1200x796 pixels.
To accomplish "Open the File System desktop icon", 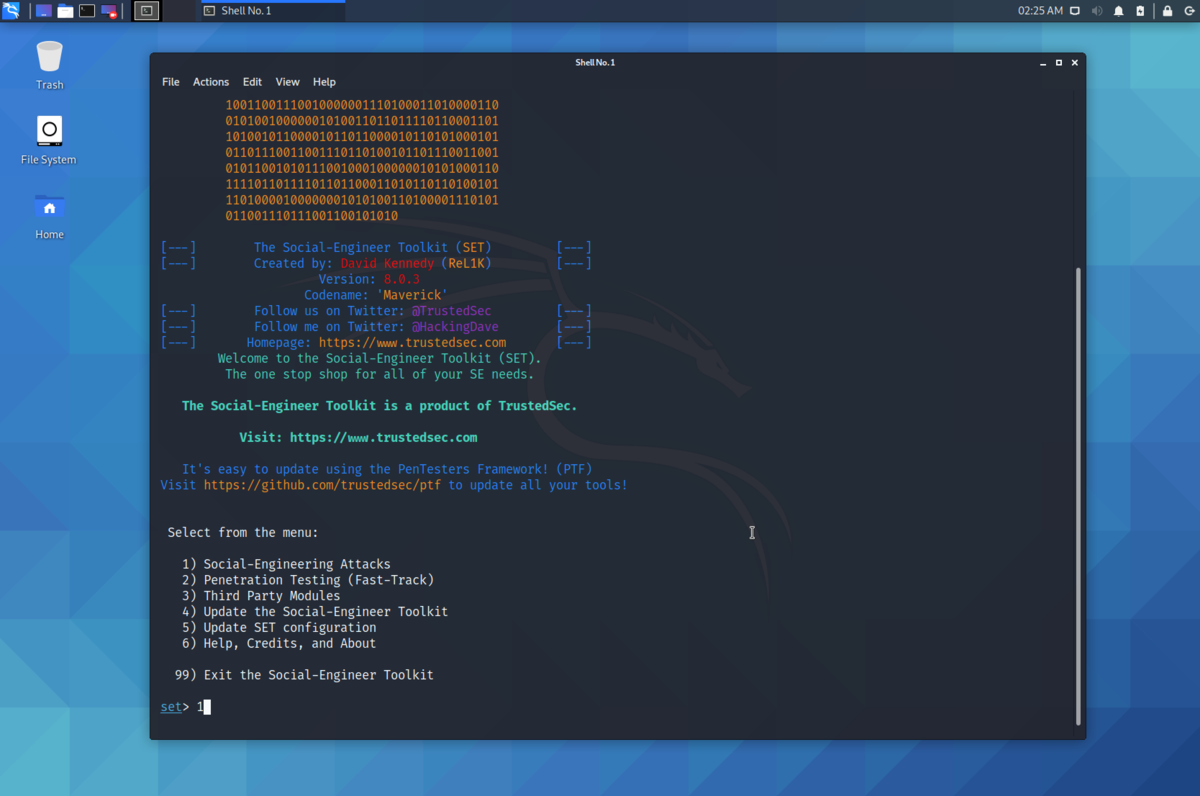I will 49,140.
